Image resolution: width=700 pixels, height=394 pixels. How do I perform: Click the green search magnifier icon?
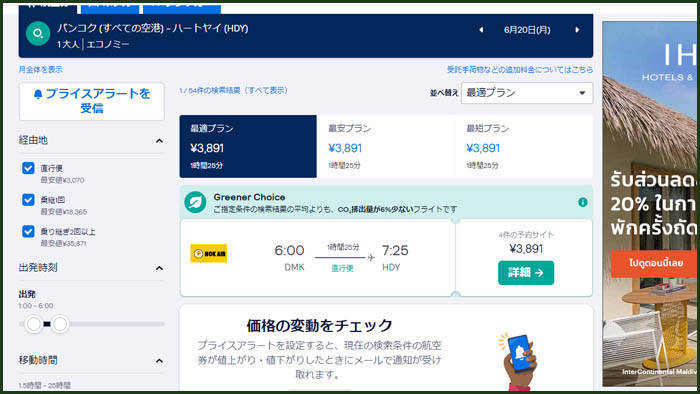pos(38,33)
